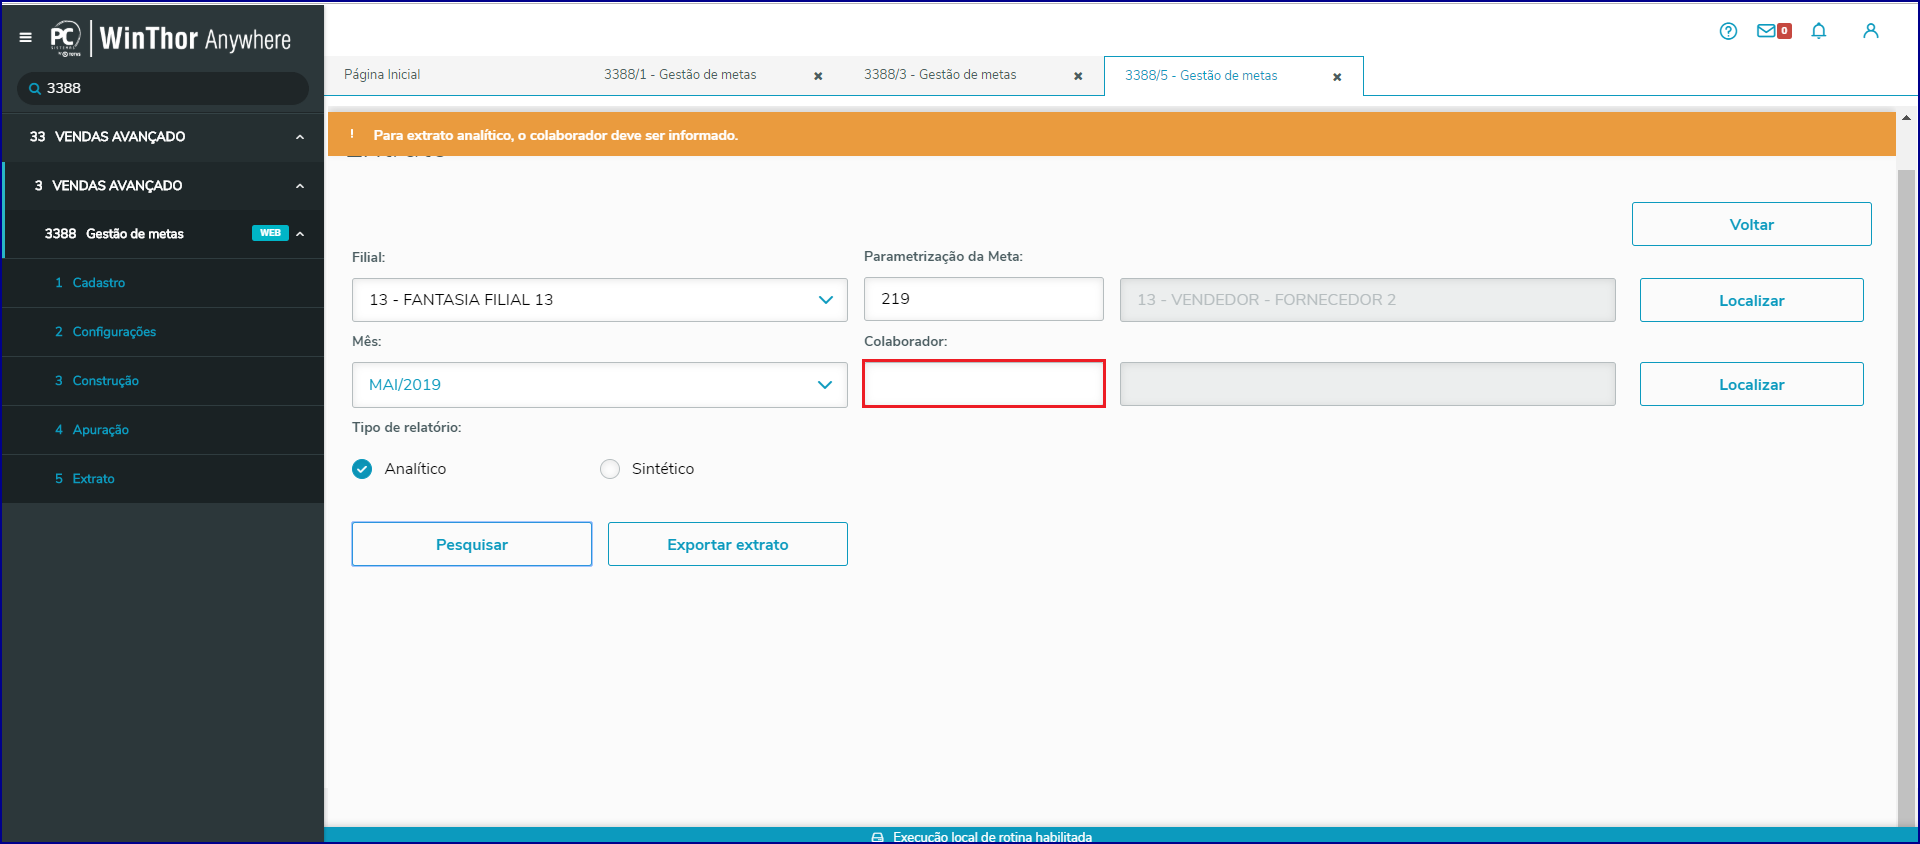Click the disabled Colaborador name field
Screen dimensions: 1920x844
(x=1368, y=384)
